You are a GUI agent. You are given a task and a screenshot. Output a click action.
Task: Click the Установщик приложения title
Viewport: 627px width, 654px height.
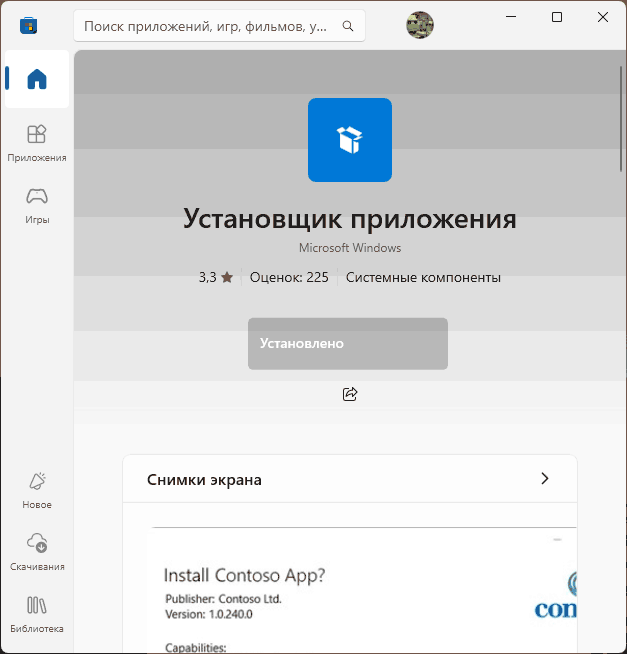(x=350, y=218)
